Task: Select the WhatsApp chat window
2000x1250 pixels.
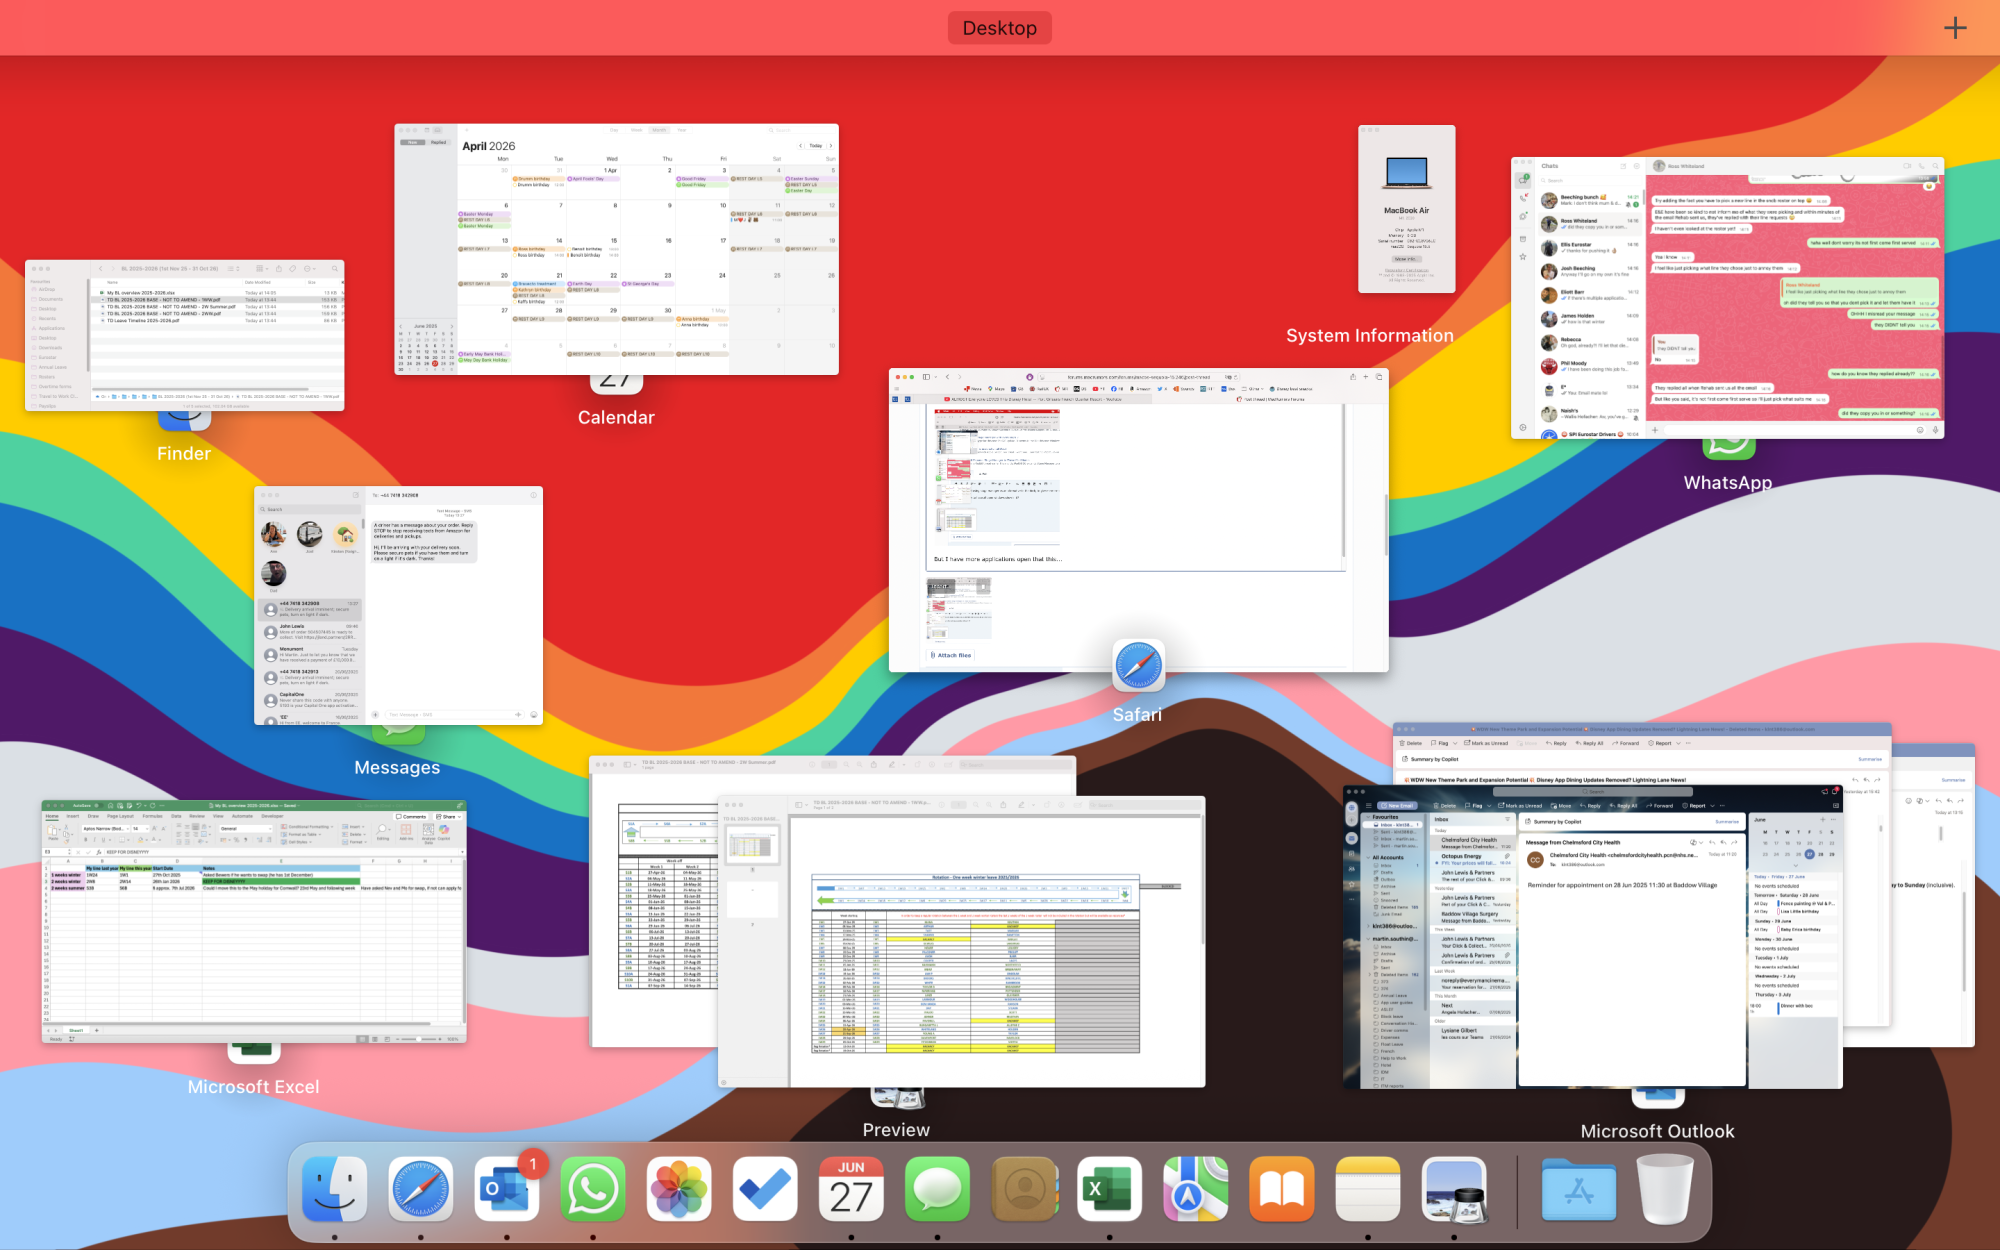Action: point(1727,298)
